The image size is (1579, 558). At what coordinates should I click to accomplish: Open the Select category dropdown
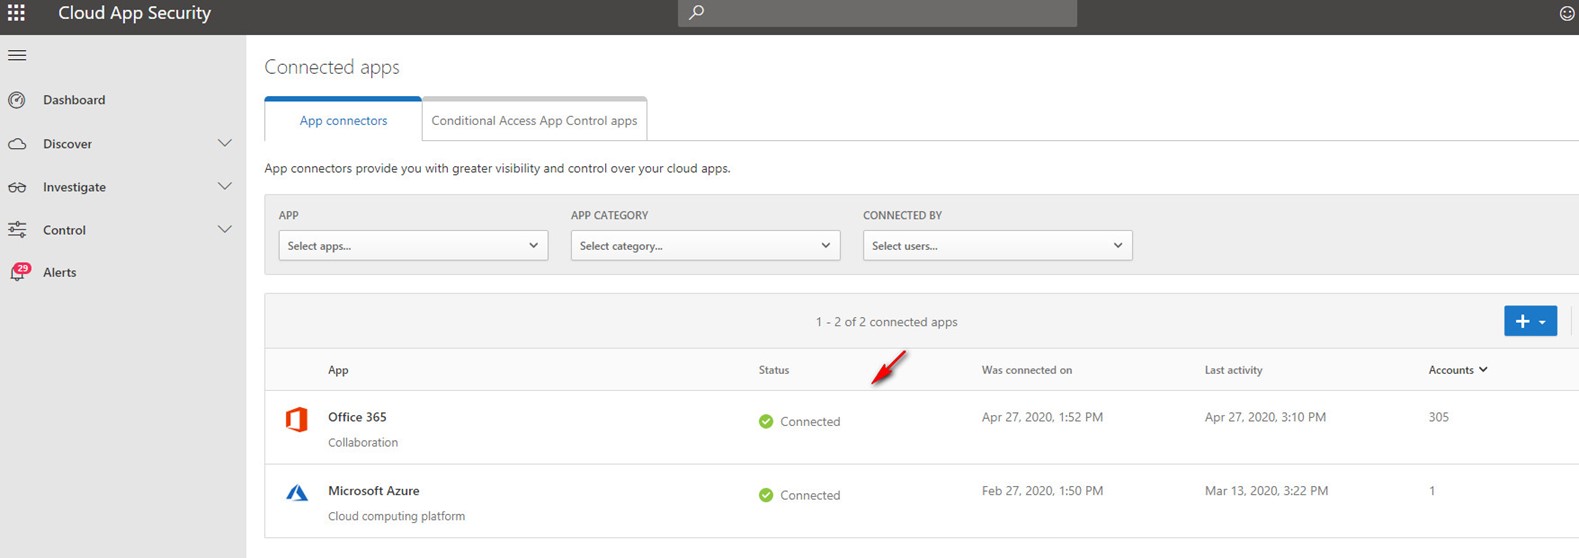(x=705, y=245)
